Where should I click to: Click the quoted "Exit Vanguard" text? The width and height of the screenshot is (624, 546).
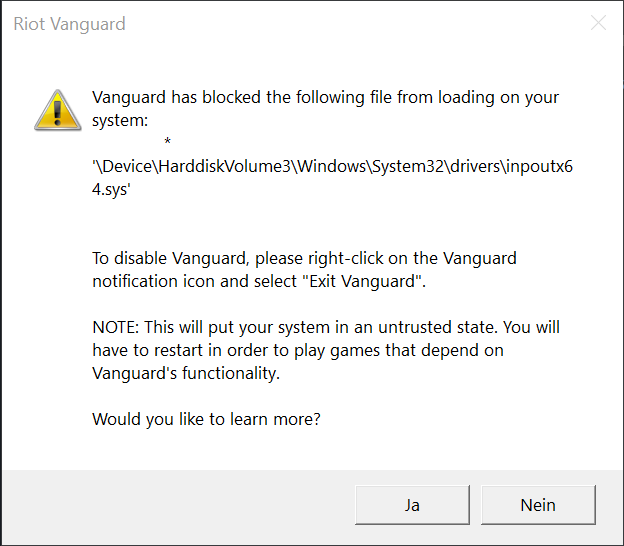pyautogui.click(x=365, y=281)
